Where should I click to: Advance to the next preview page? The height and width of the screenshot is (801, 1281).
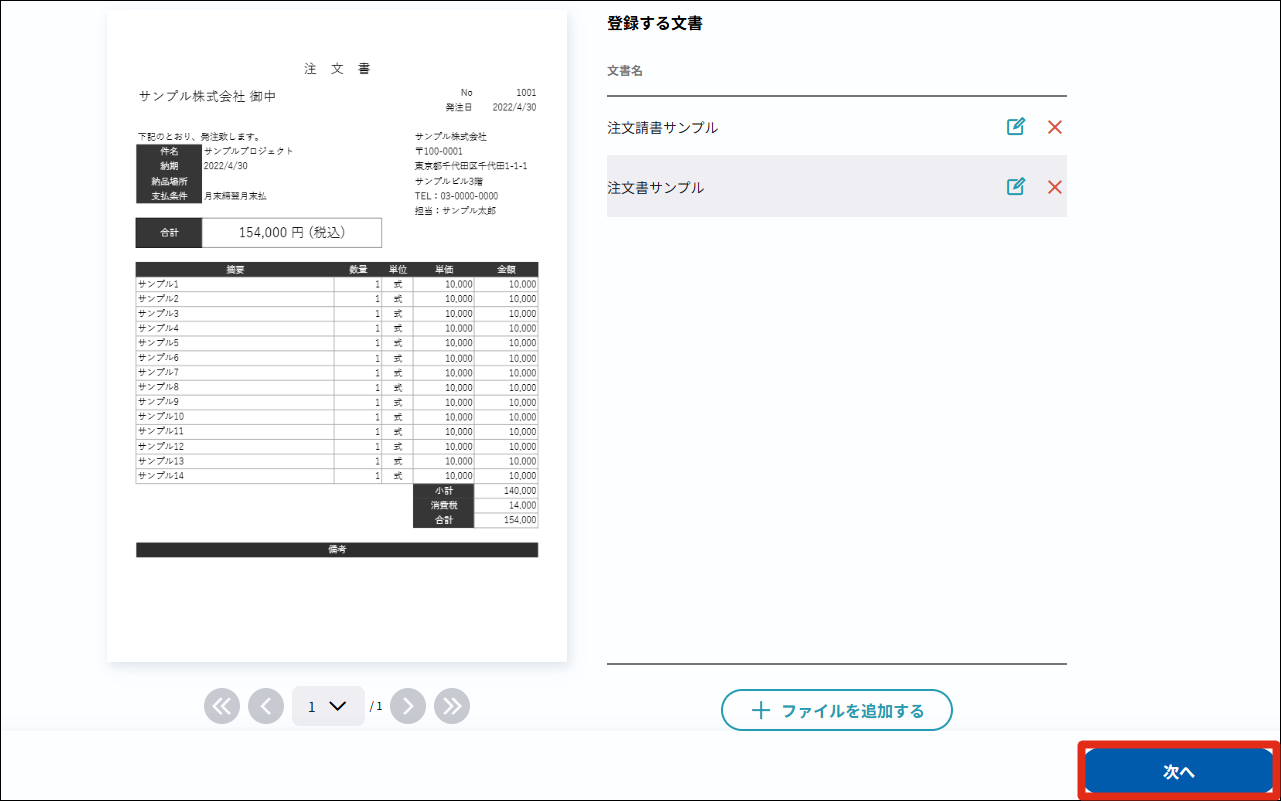(408, 706)
